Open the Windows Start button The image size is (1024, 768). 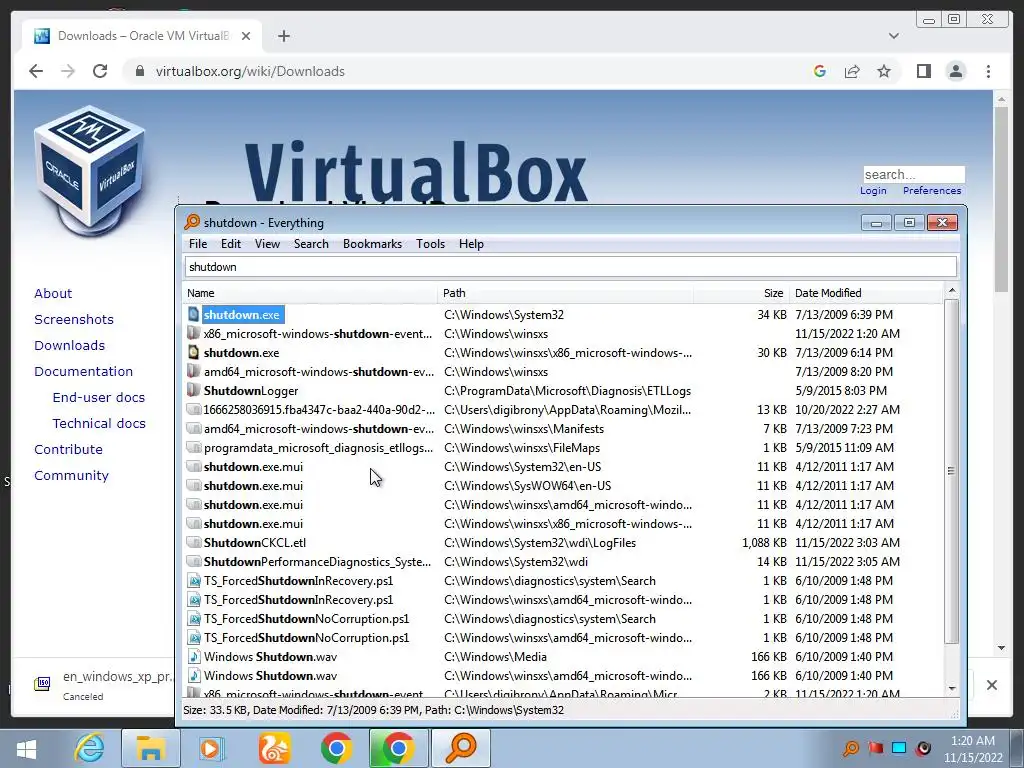click(26, 749)
